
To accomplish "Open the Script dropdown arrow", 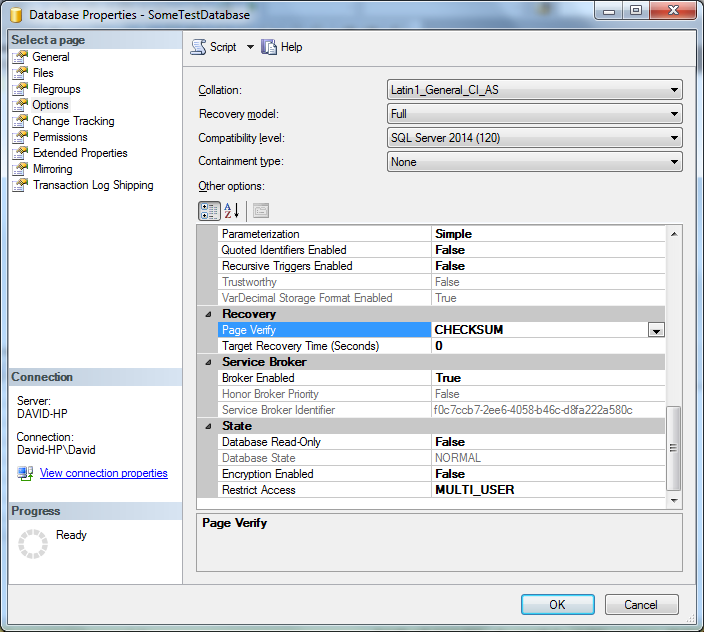I will coord(250,47).
